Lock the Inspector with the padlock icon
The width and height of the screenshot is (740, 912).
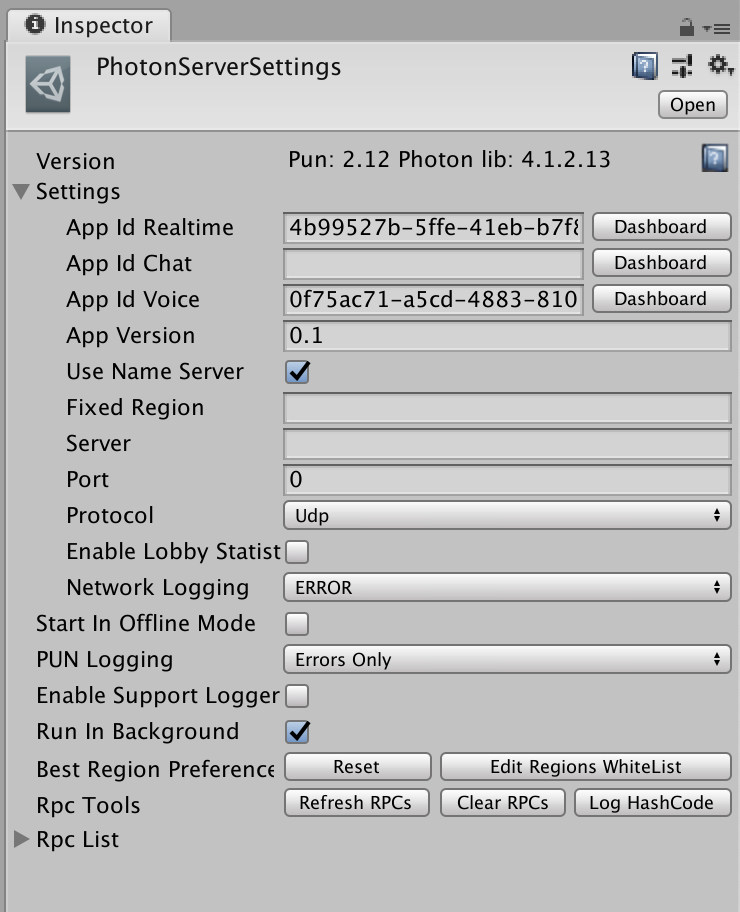[x=686, y=27]
